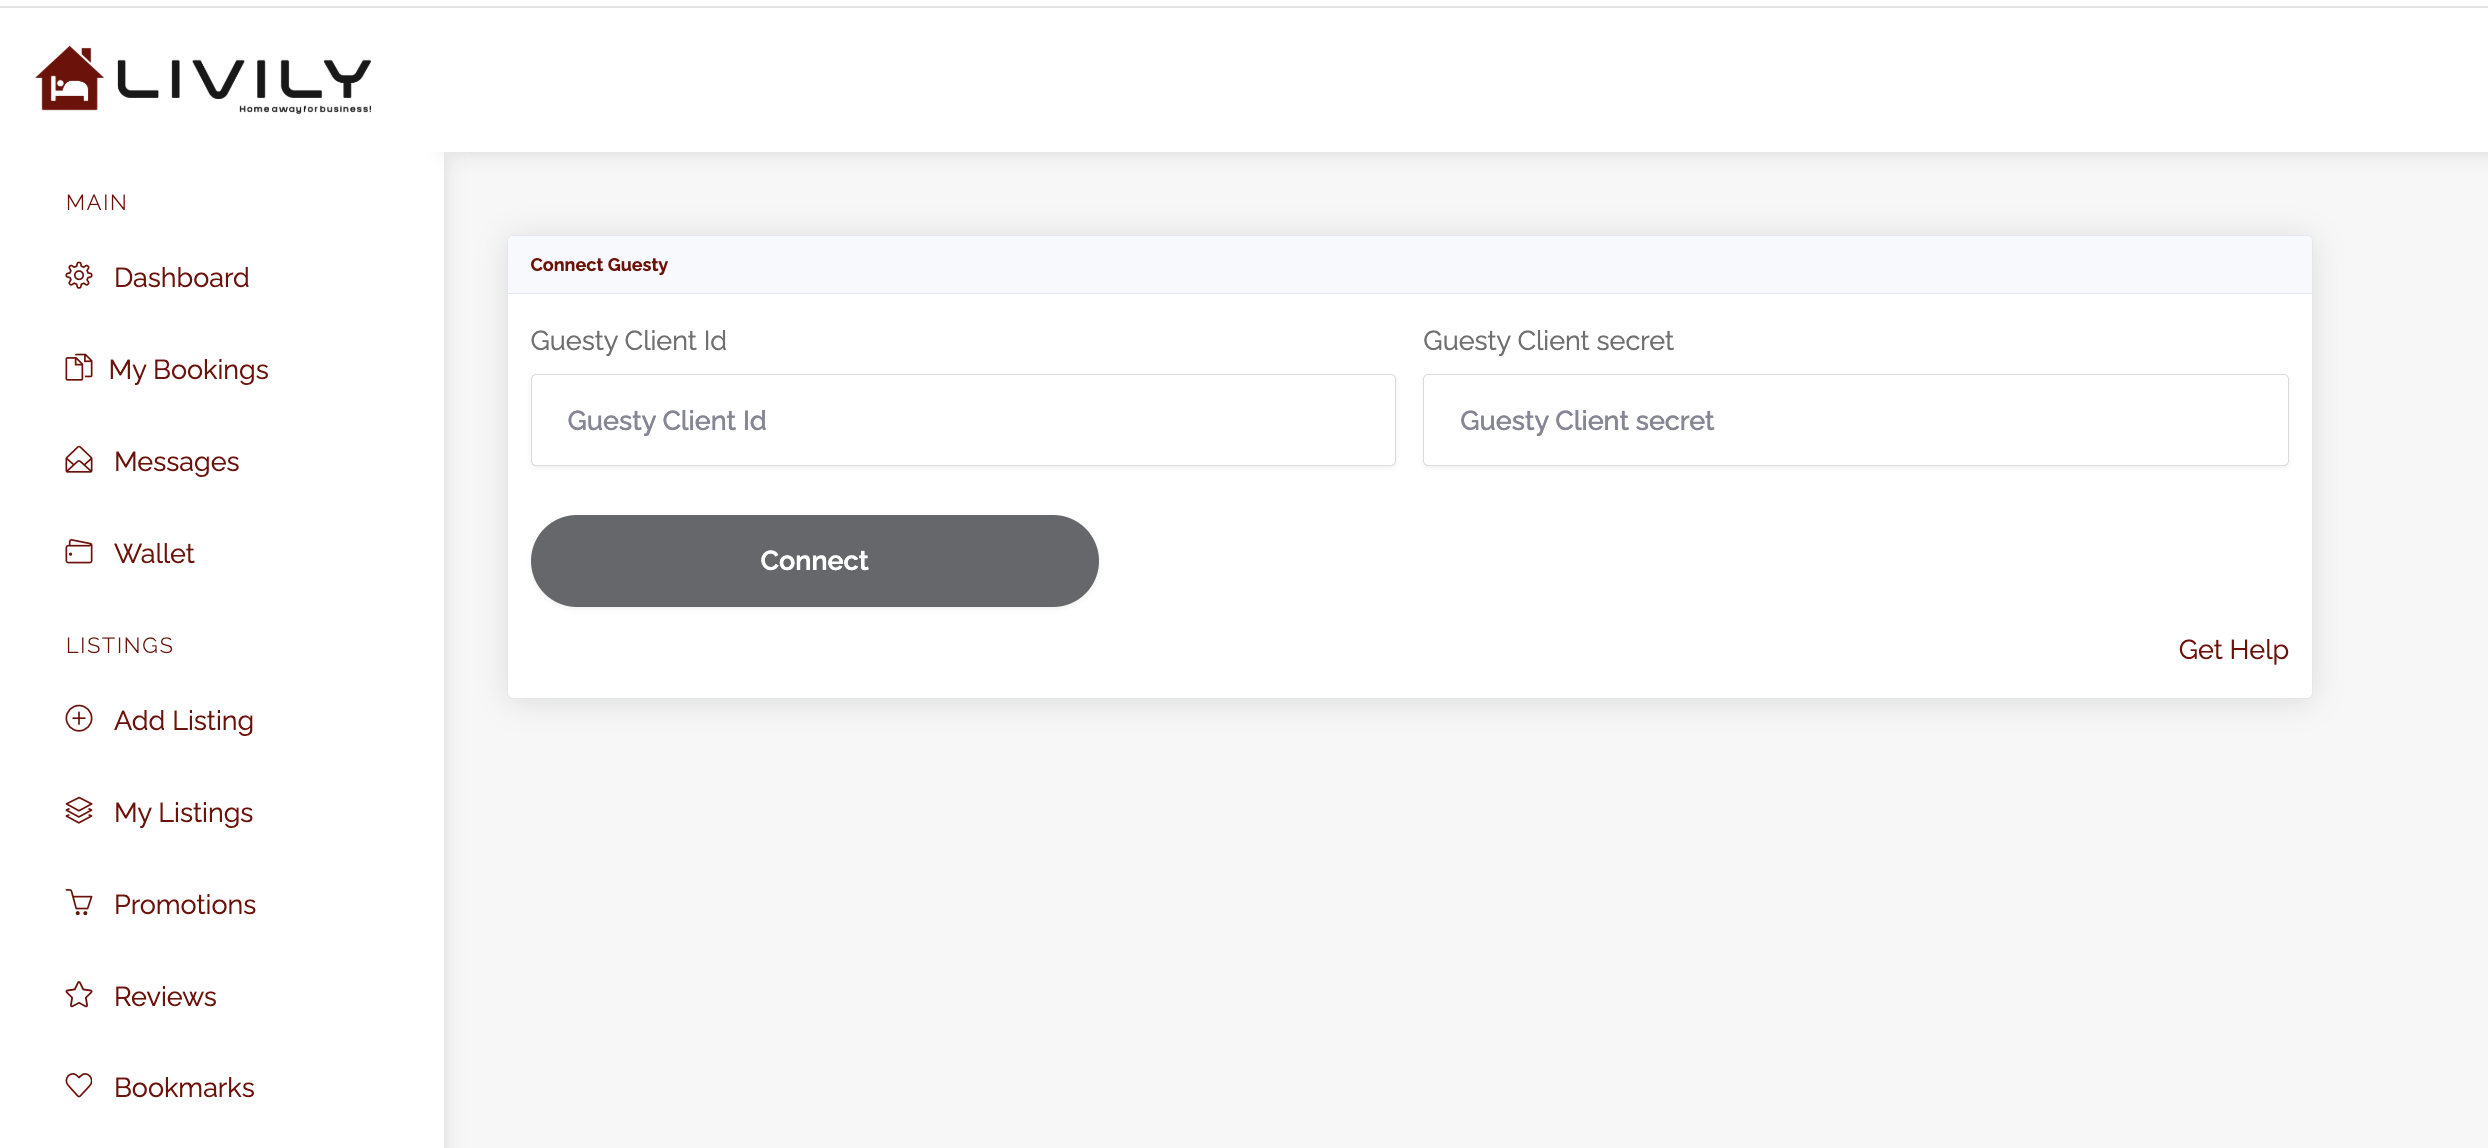Click the Reviews star icon
2488x1148 pixels.
pyautogui.click(x=79, y=995)
